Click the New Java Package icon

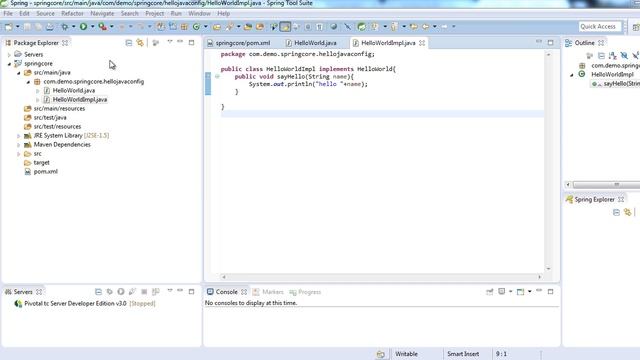coord(184,27)
